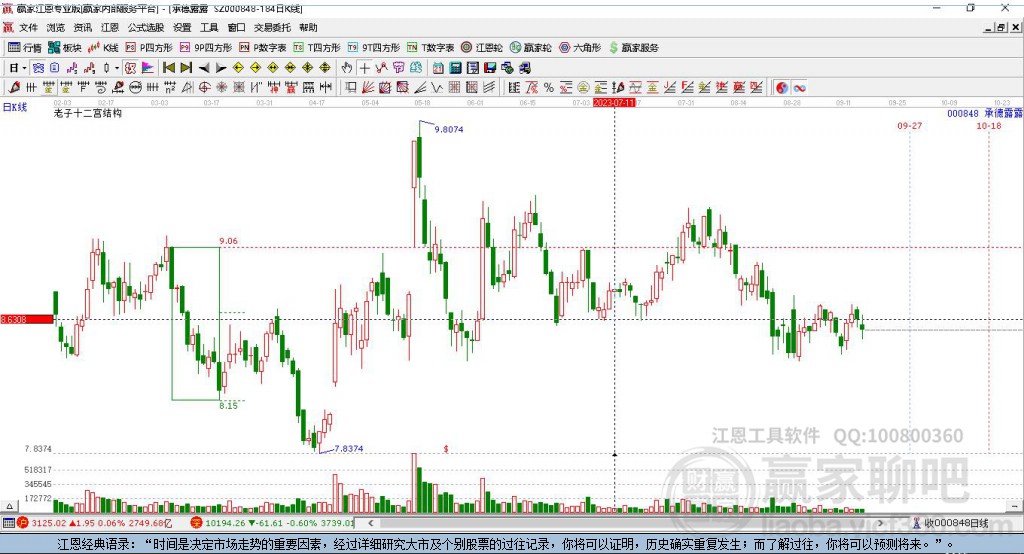Click the calendar icon in toolbar
The image size is (1024, 554).
[438, 68]
